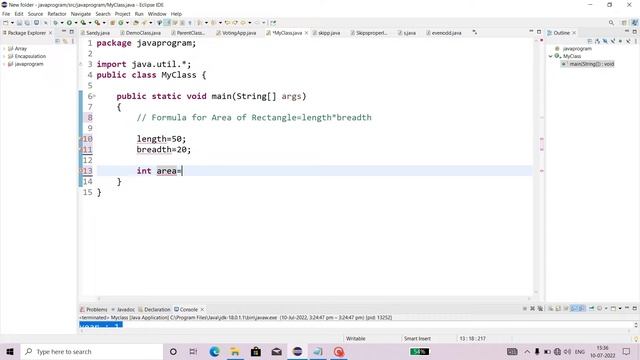The image size is (640, 360).
Task: Click the New Java Package icon
Action: 113,23
